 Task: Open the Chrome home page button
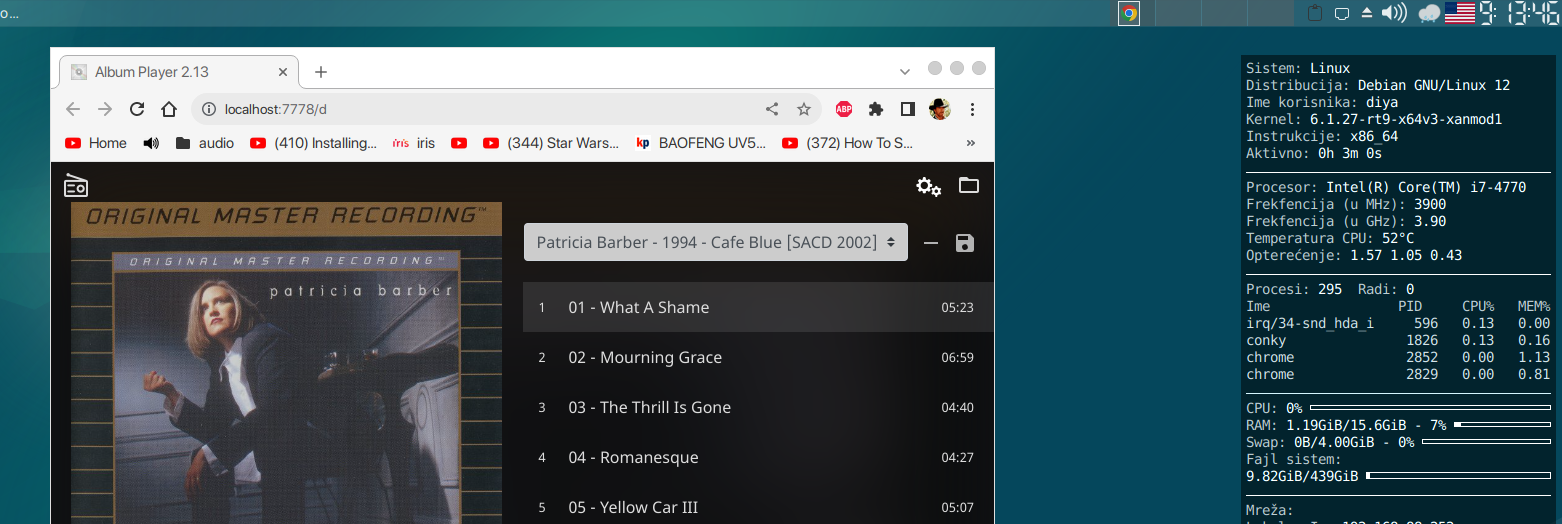point(169,109)
